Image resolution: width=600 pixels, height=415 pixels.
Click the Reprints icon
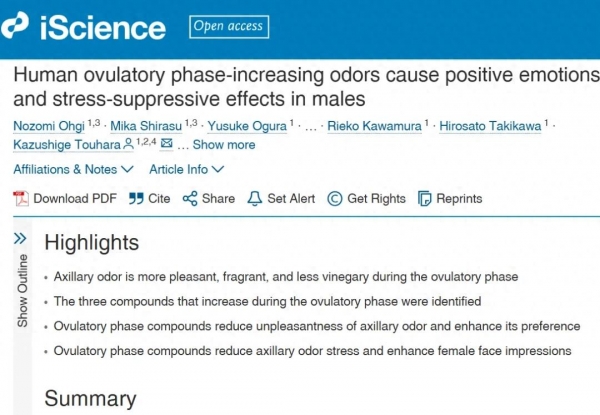[x=425, y=198]
